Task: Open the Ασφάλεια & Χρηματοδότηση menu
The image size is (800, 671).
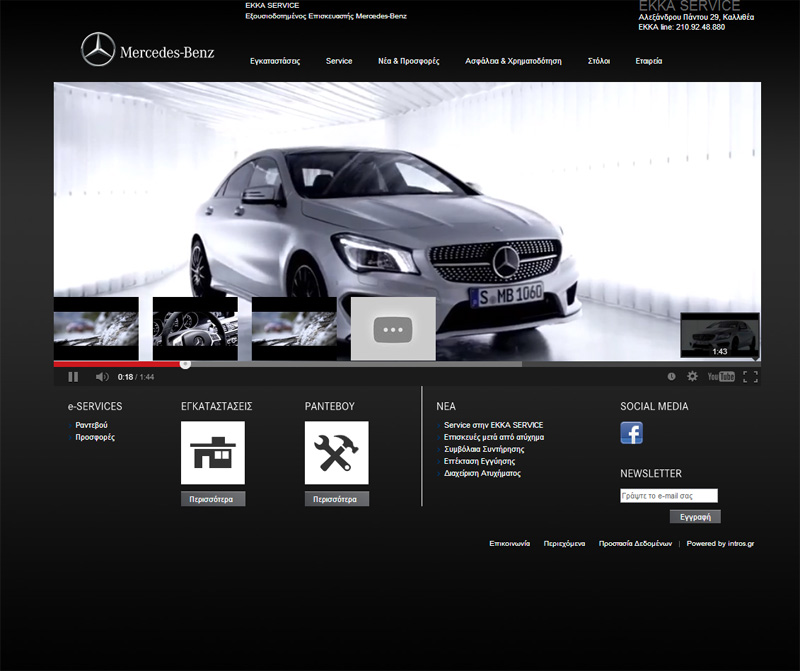Action: click(x=513, y=61)
